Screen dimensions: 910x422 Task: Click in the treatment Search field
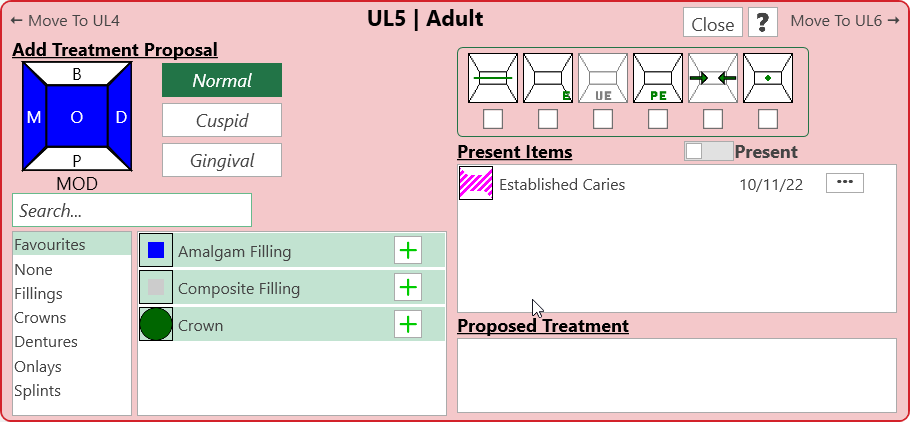pyautogui.click(x=132, y=211)
